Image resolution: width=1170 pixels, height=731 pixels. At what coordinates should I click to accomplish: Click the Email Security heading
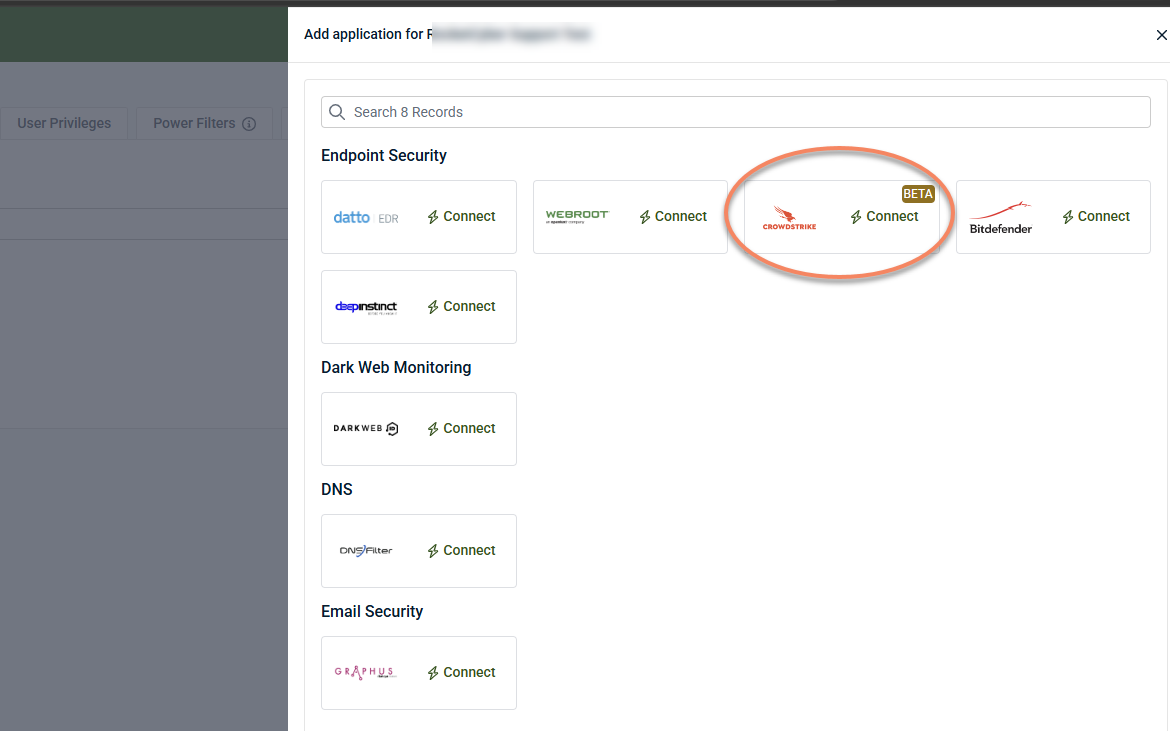(372, 611)
